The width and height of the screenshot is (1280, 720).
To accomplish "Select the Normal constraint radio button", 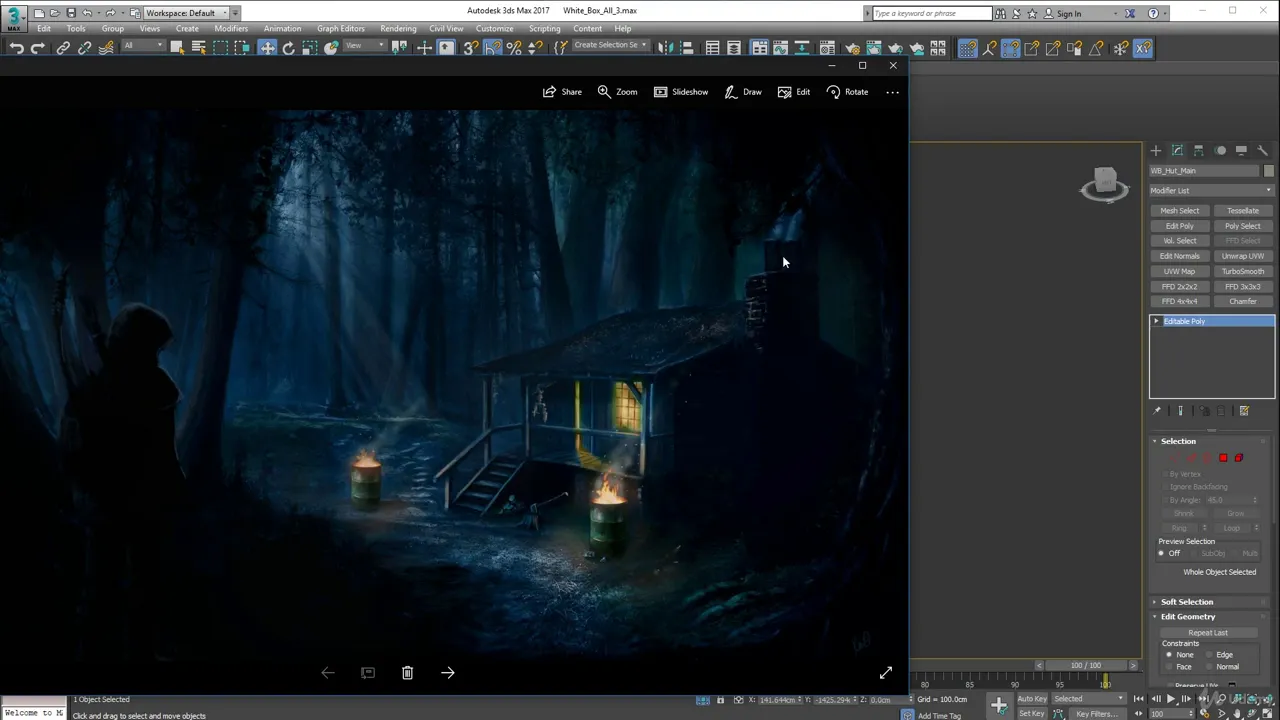I will [1209, 667].
